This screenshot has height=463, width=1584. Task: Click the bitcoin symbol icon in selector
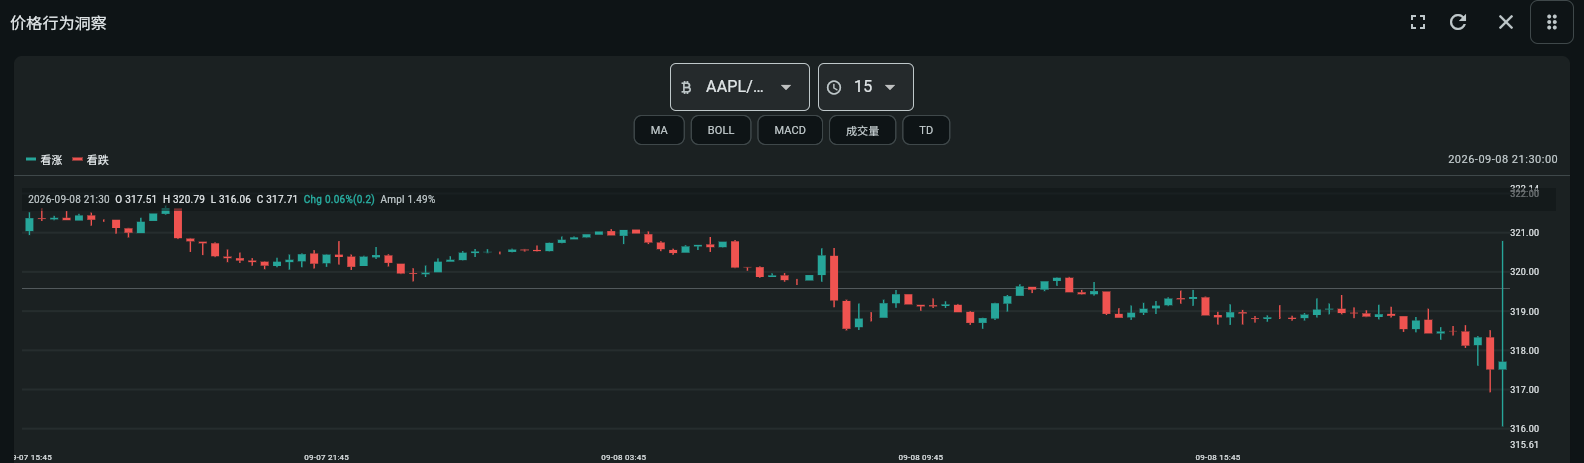686,88
